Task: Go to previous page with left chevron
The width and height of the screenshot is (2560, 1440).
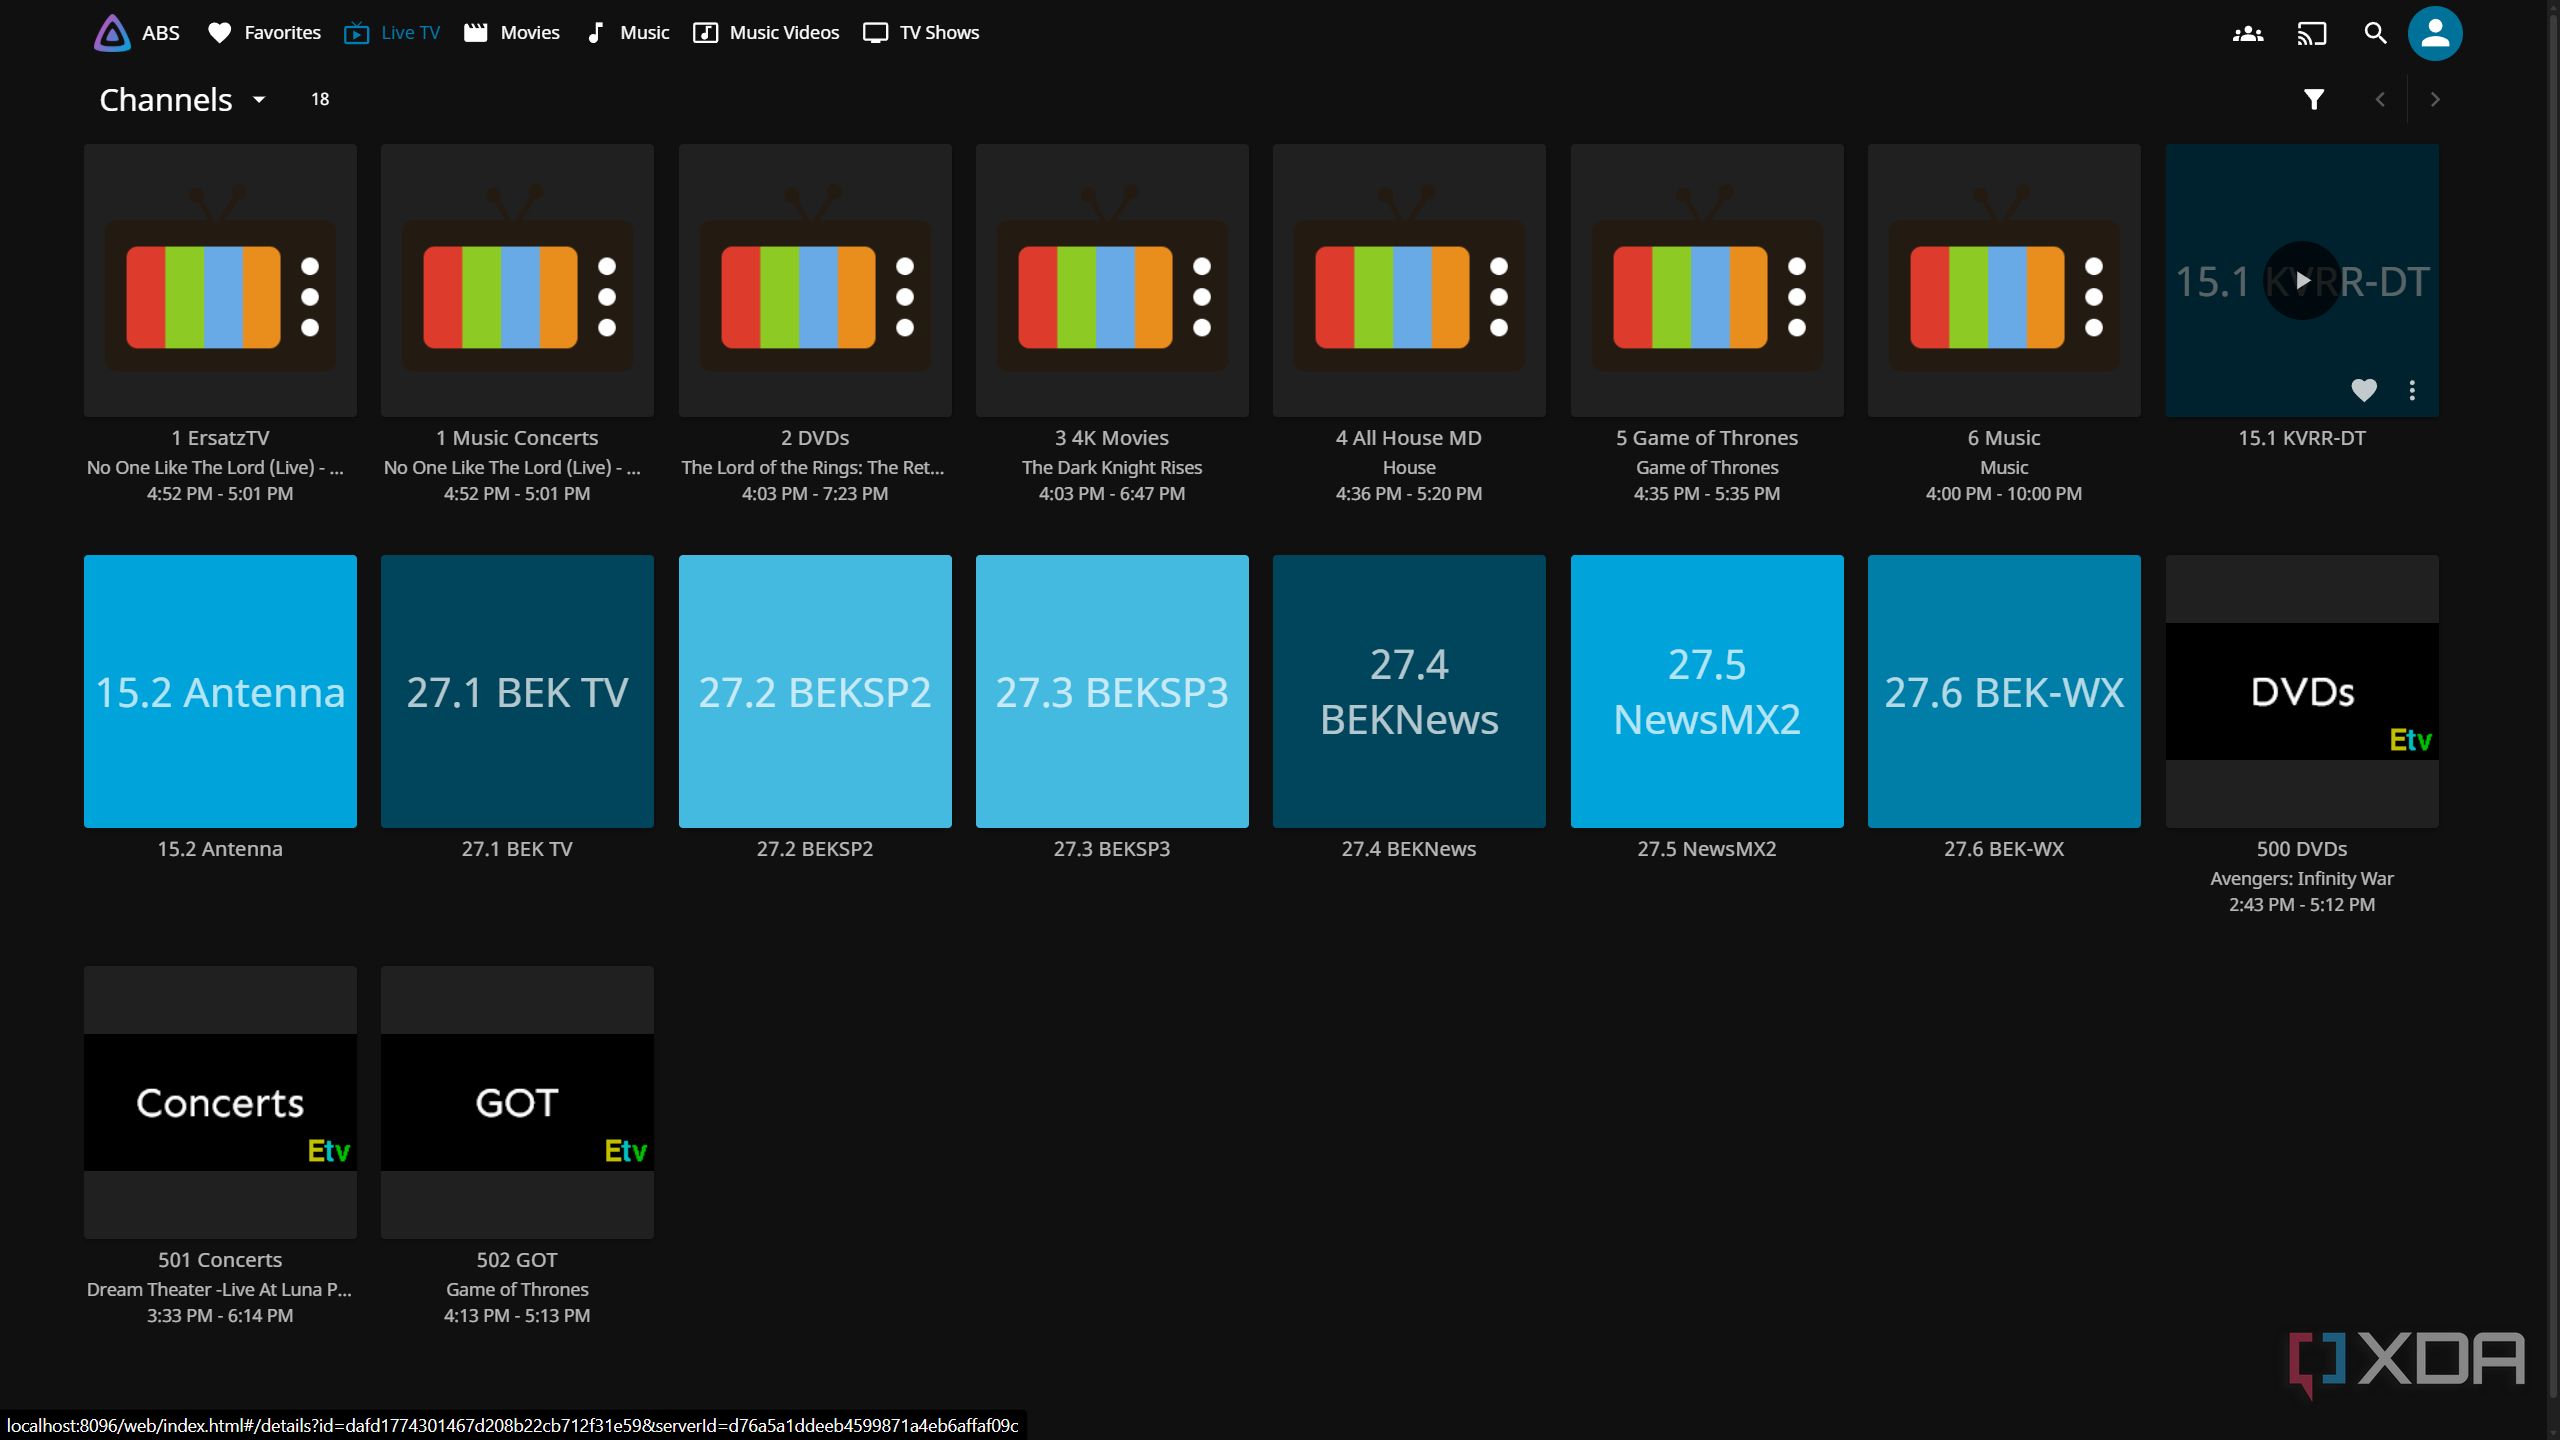Action: tap(2380, 99)
